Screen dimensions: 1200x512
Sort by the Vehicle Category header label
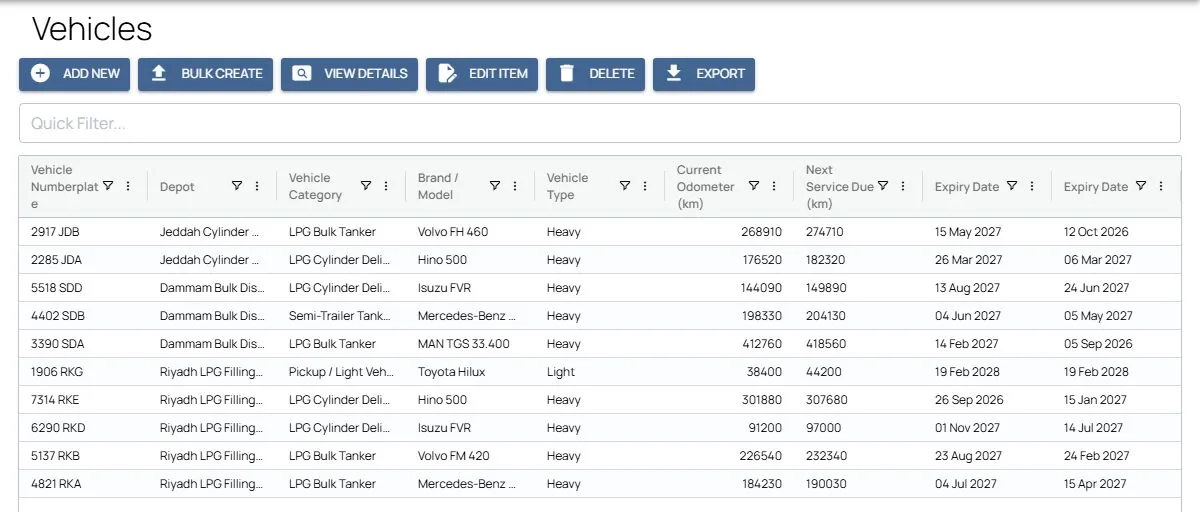pyautogui.click(x=316, y=186)
